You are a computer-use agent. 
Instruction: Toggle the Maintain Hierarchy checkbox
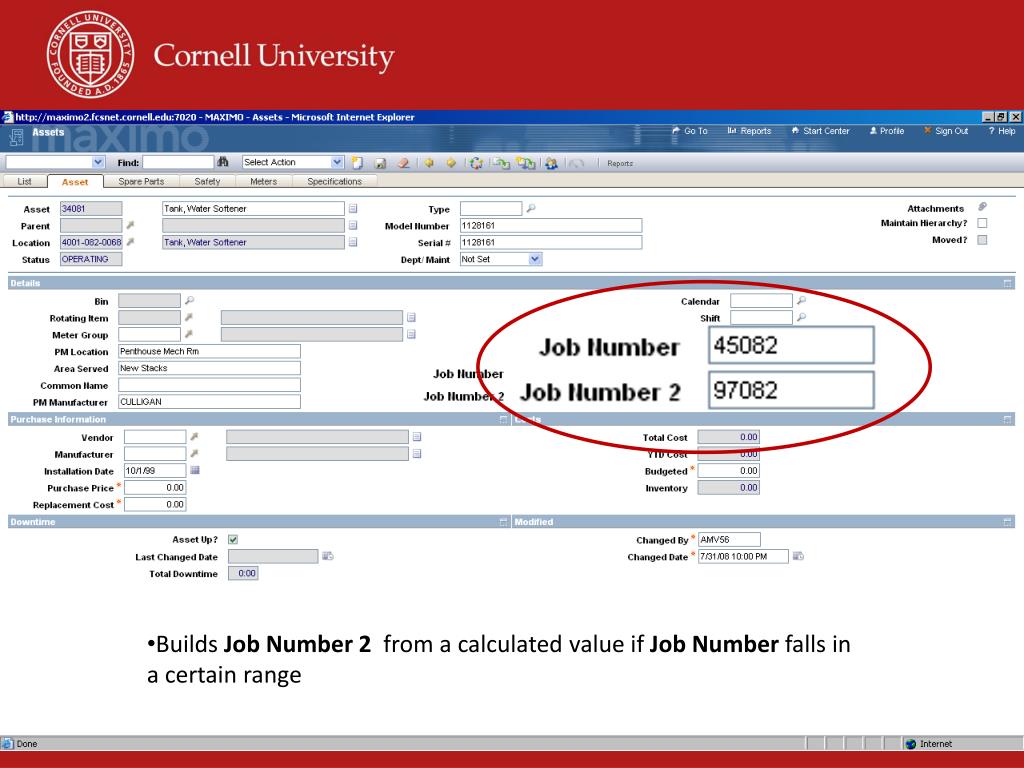coord(982,223)
